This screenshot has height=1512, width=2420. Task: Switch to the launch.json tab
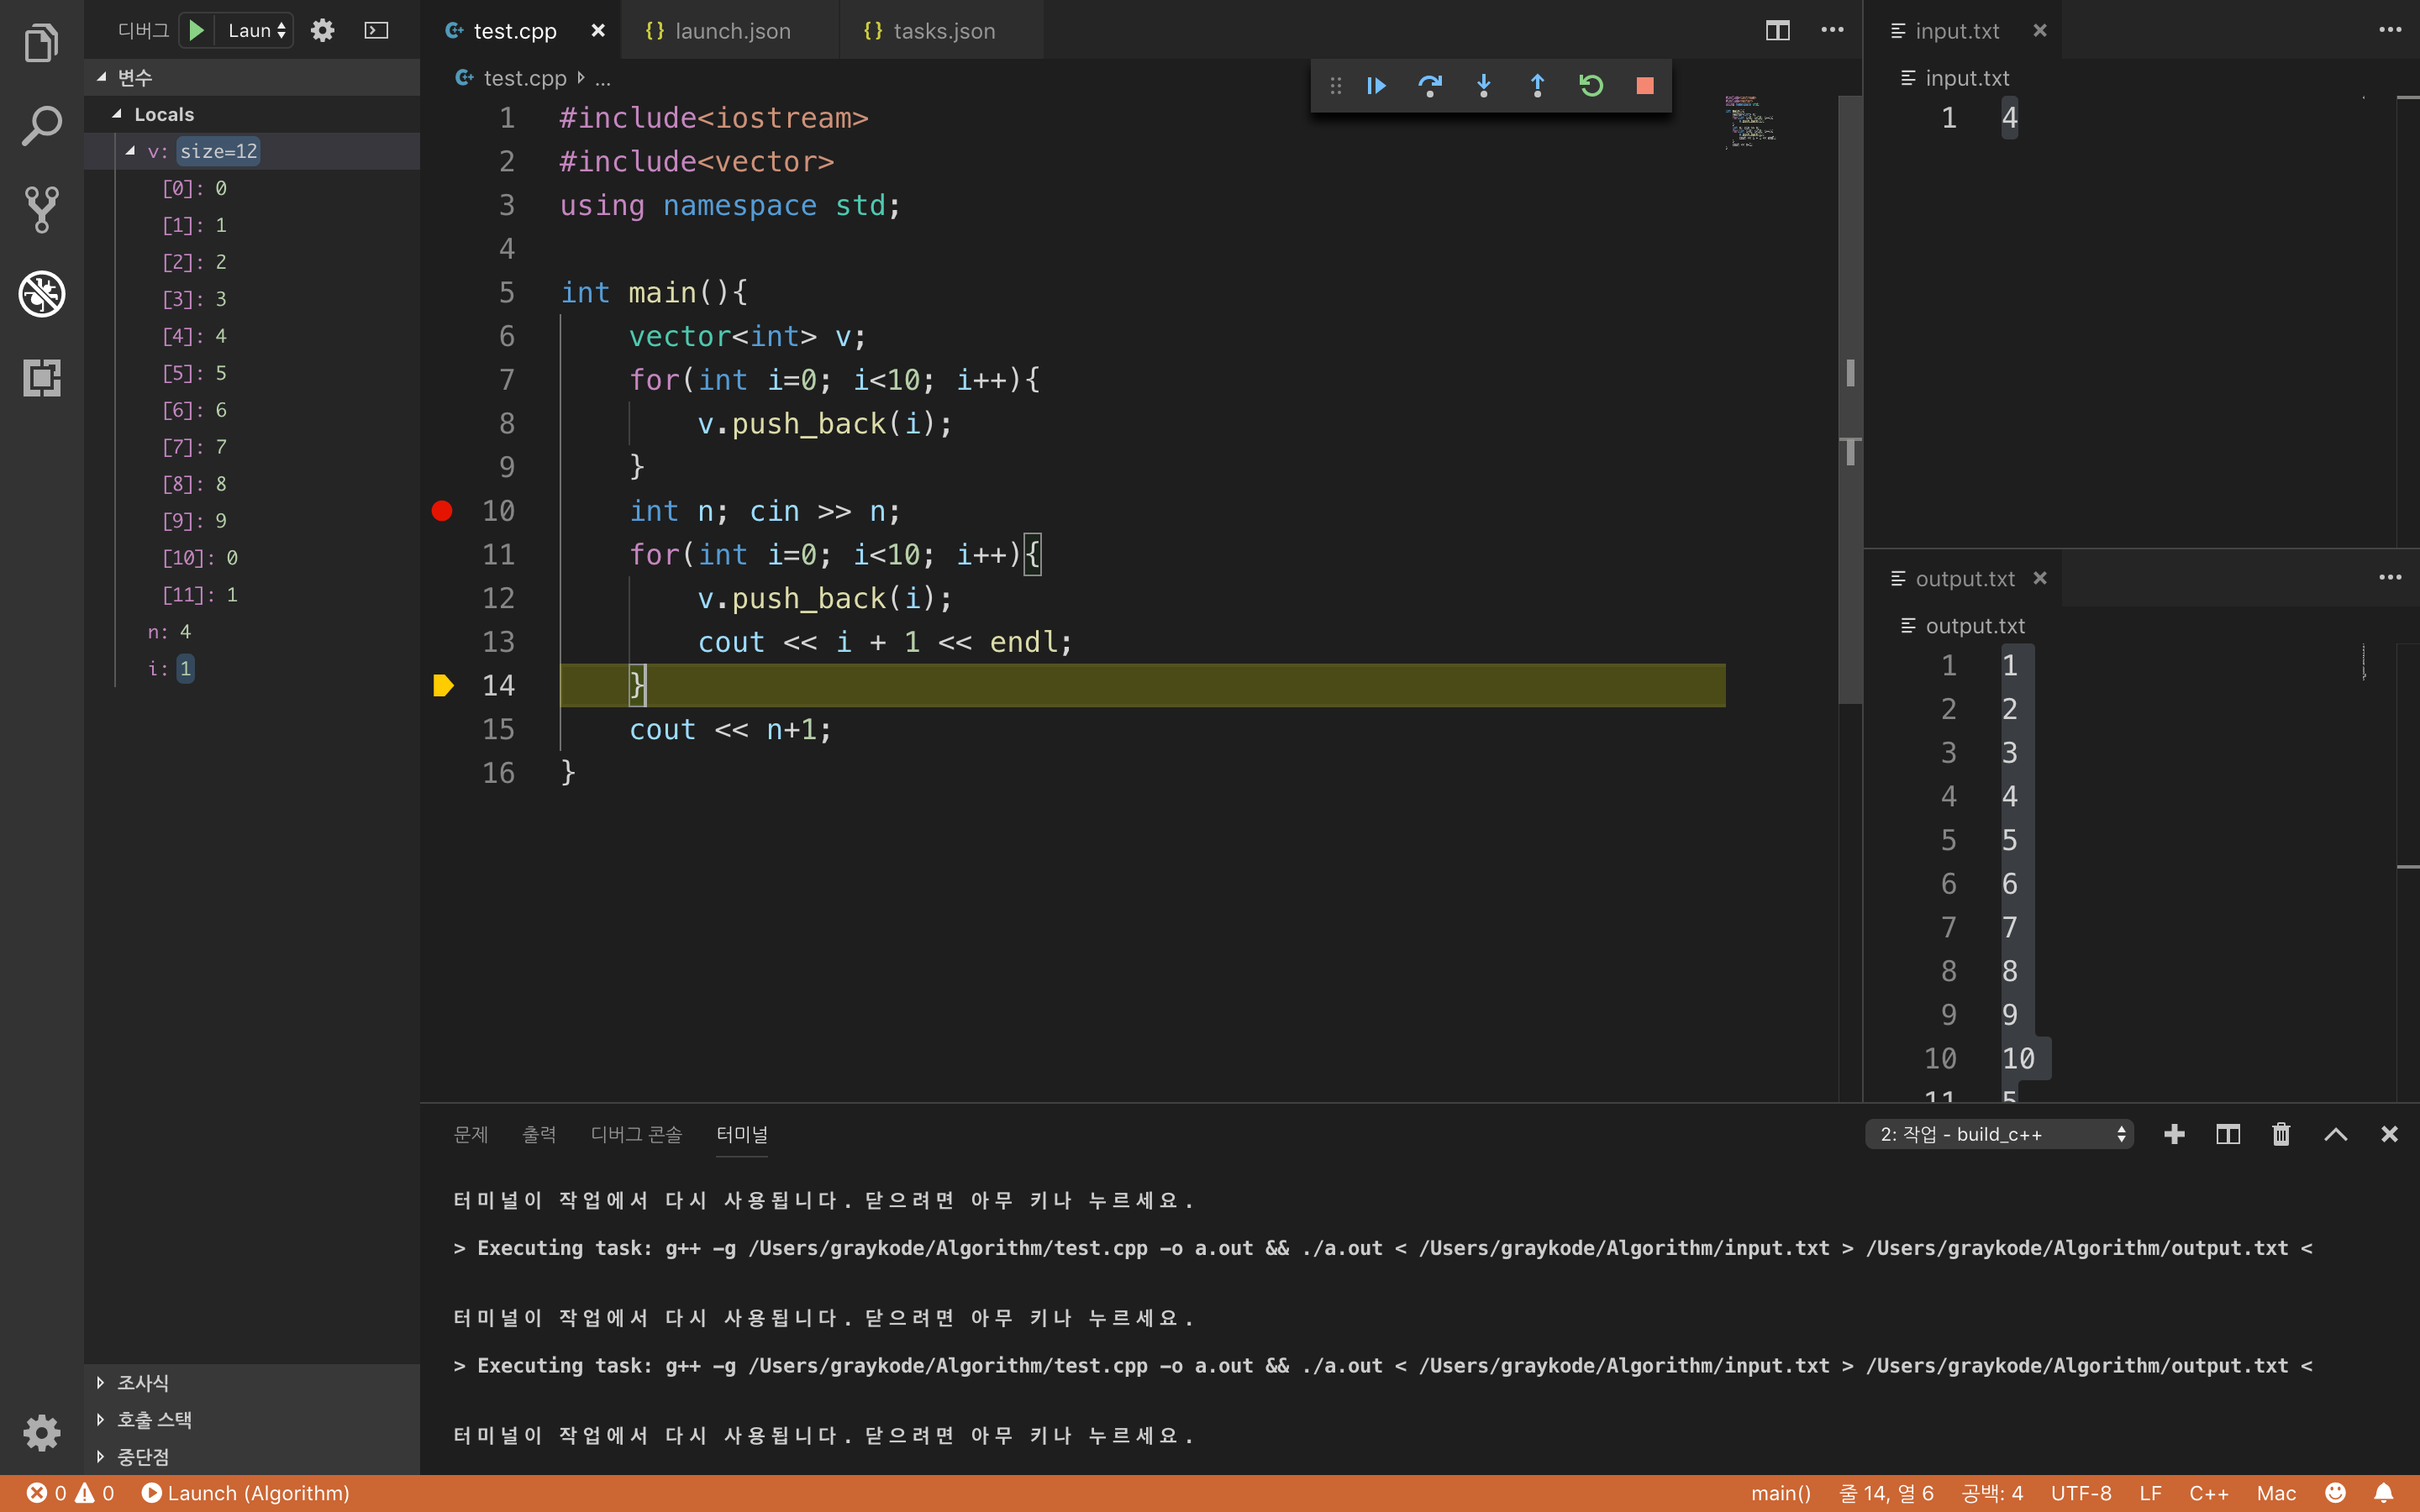pos(731,30)
